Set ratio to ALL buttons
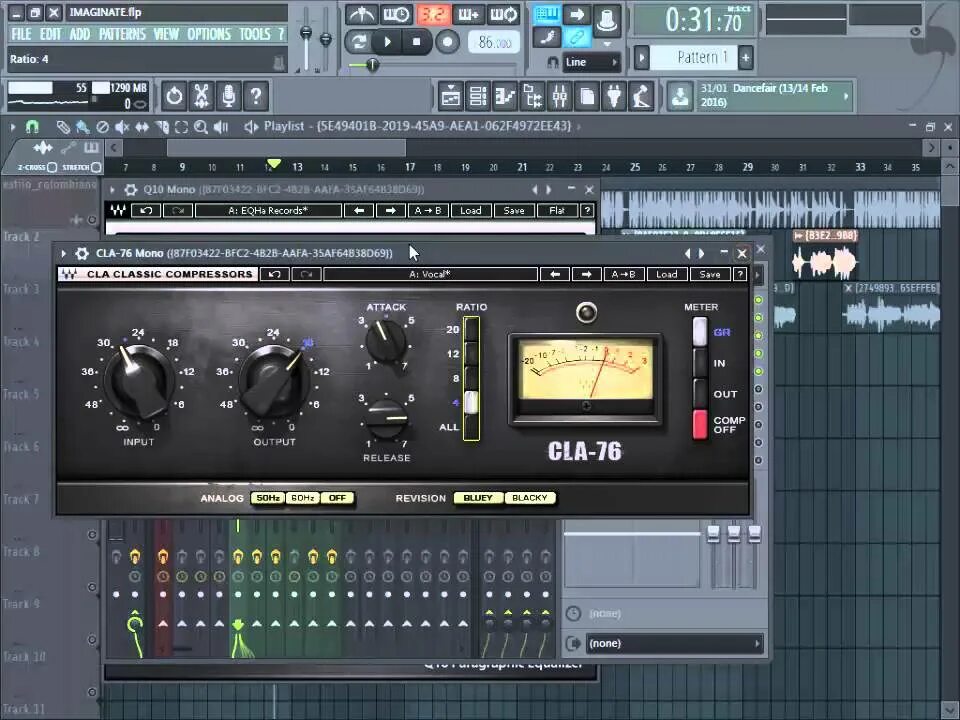This screenshot has height=720, width=960. coord(471,427)
